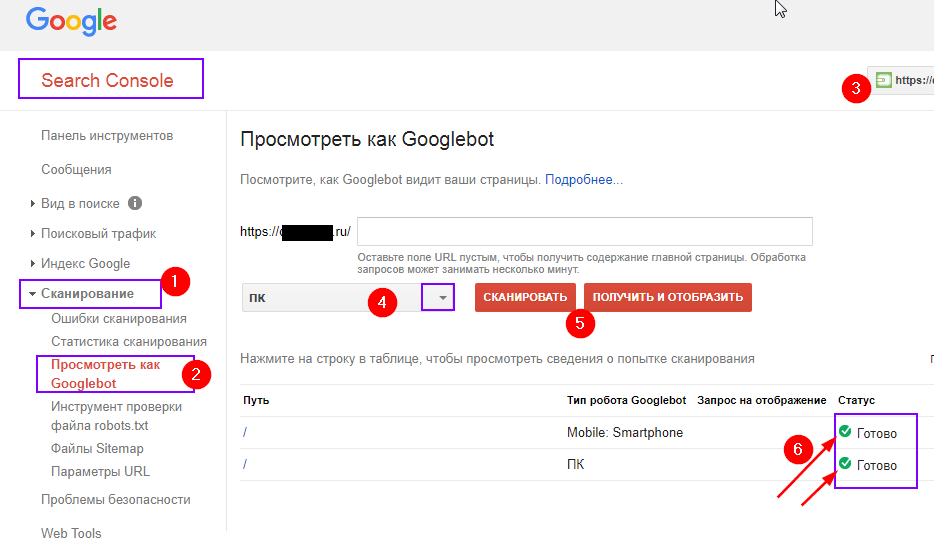934x550 pixels.
Task: Click the СКАНИРОВАТЬ button
Action: coord(525,297)
